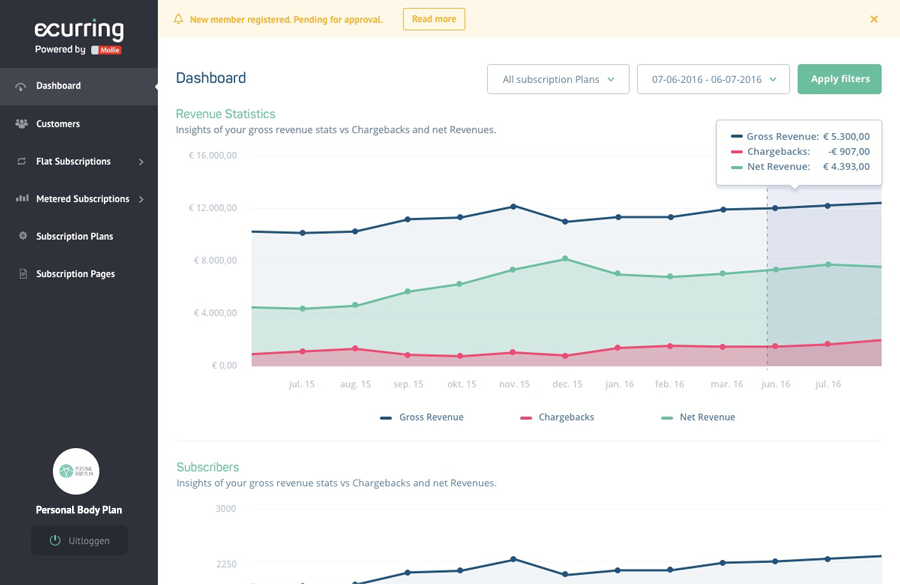This screenshot has height=585, width=900.
Task: Click the Customers people icon
Action: (x=21, y=124)
